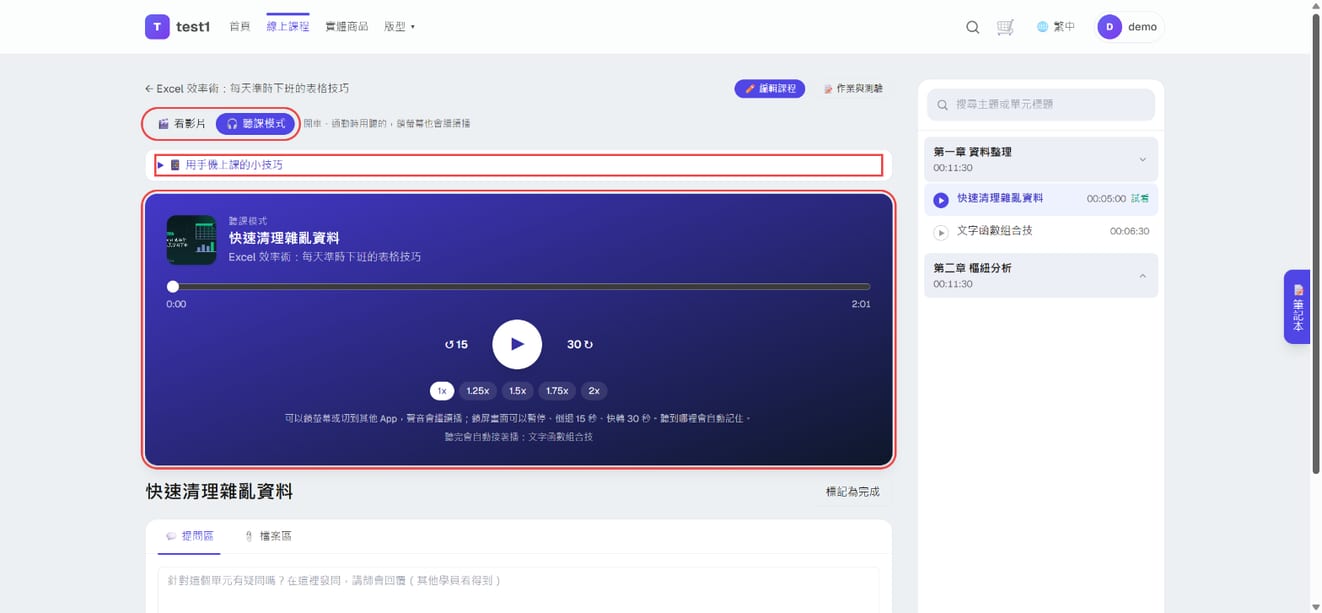
Task: Set playback speed to 1x
Action: coord(442,391)
